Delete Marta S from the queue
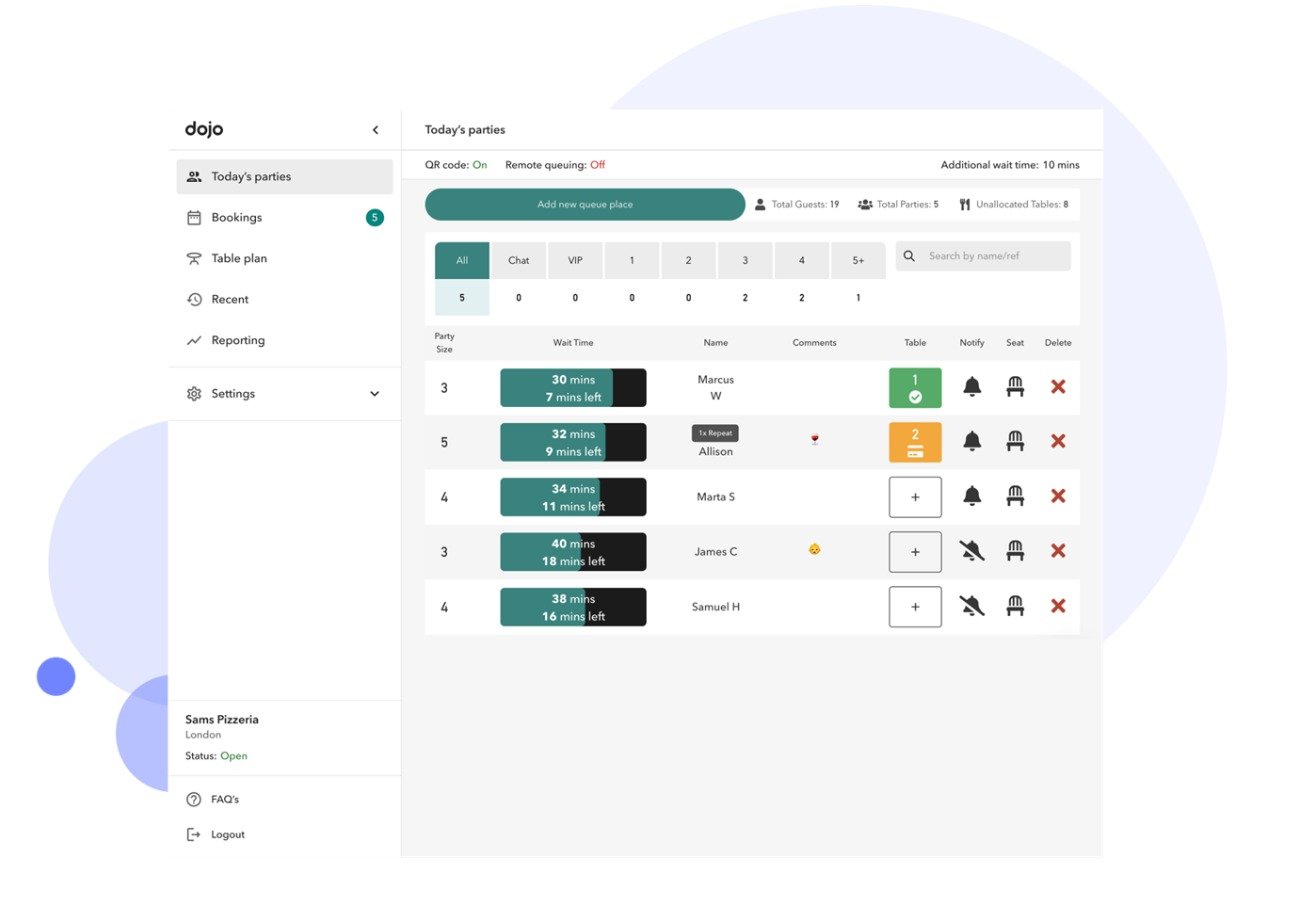 coord(1058,496)
